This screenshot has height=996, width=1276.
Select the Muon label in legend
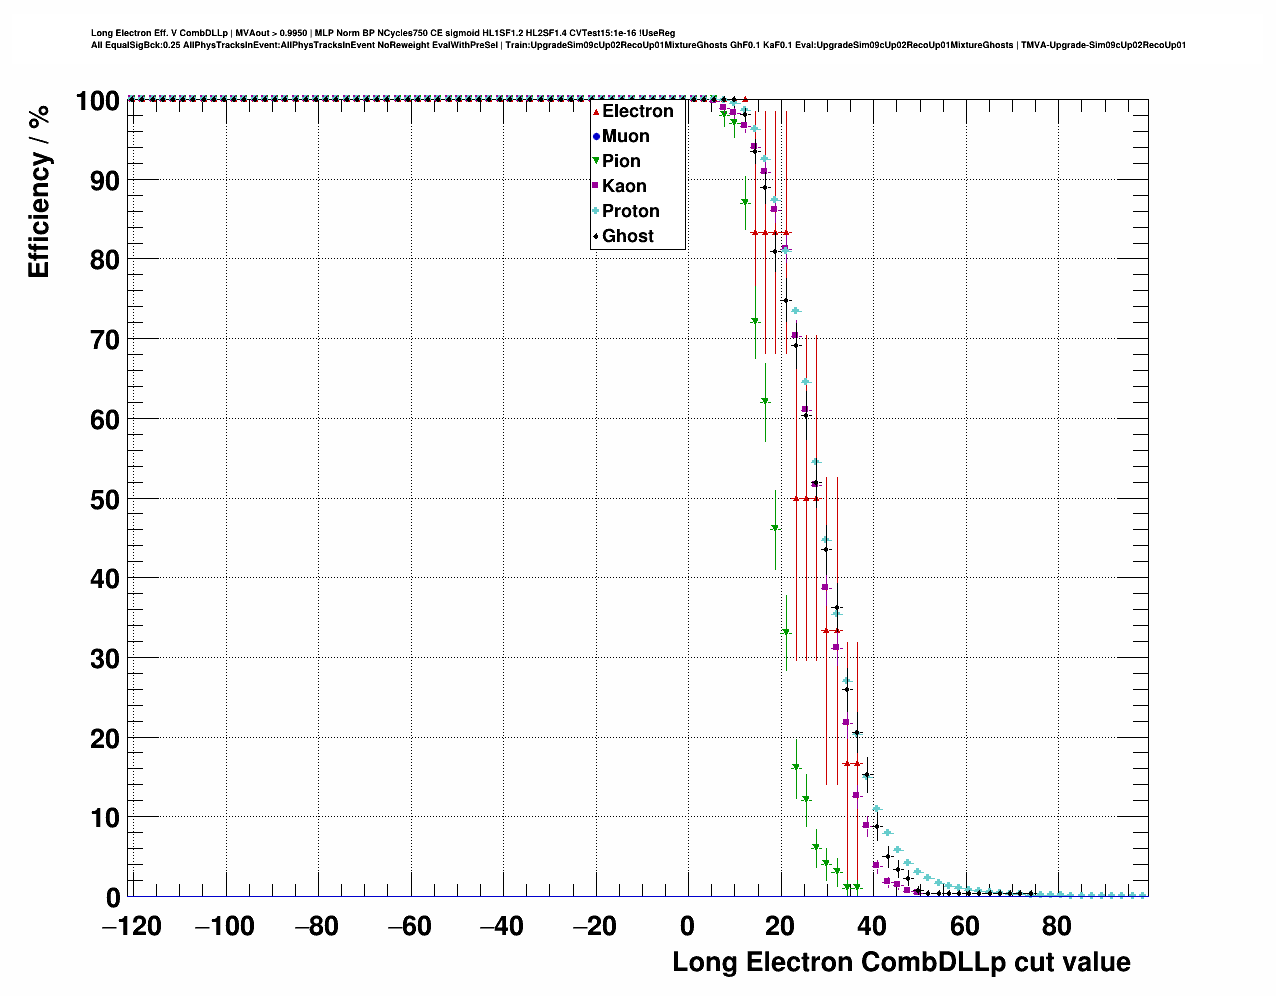tap(625, 136)
